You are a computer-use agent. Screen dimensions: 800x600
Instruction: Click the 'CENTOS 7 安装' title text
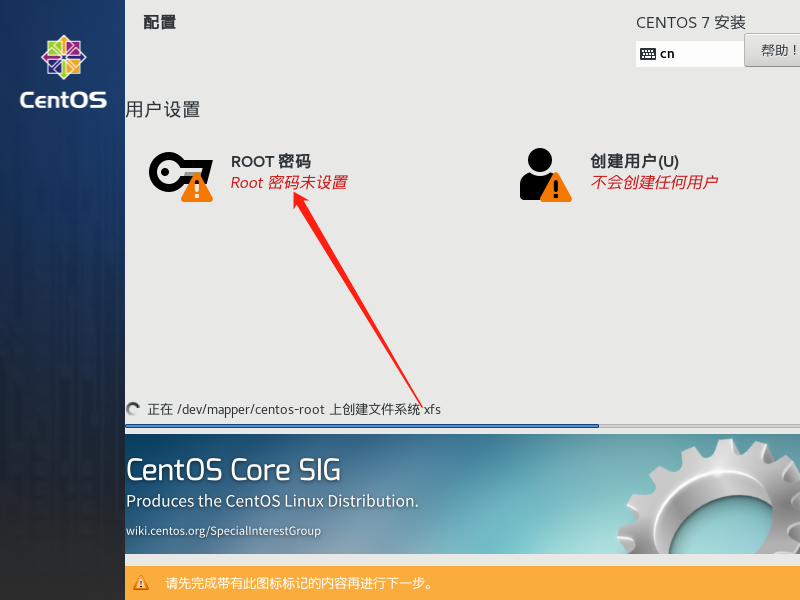click(691, 22)
